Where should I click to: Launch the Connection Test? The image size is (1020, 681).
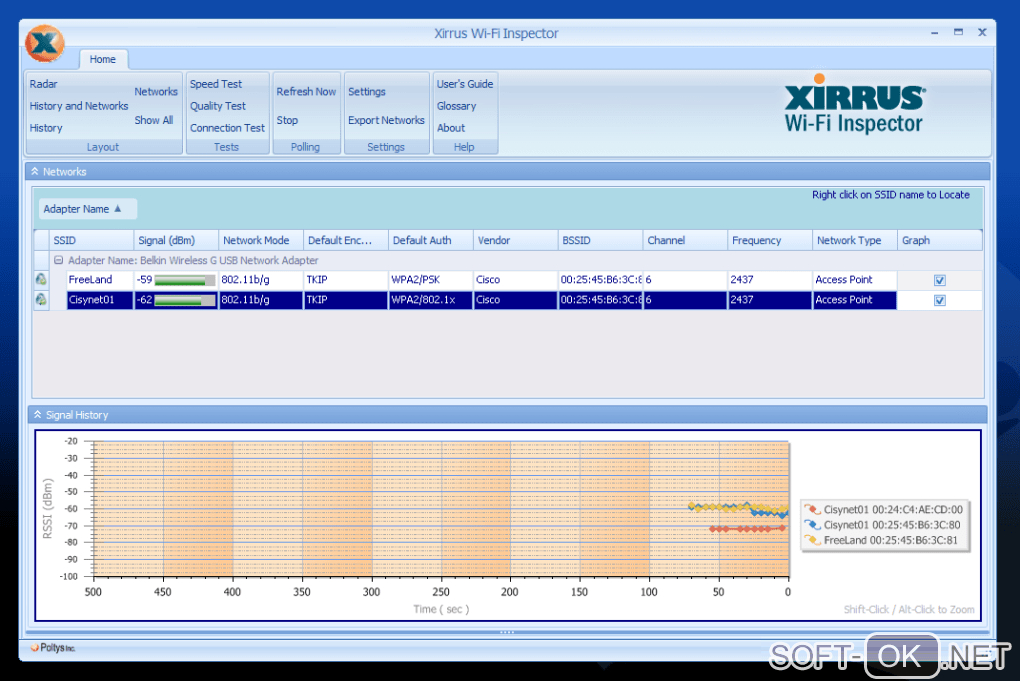point(228,128)
